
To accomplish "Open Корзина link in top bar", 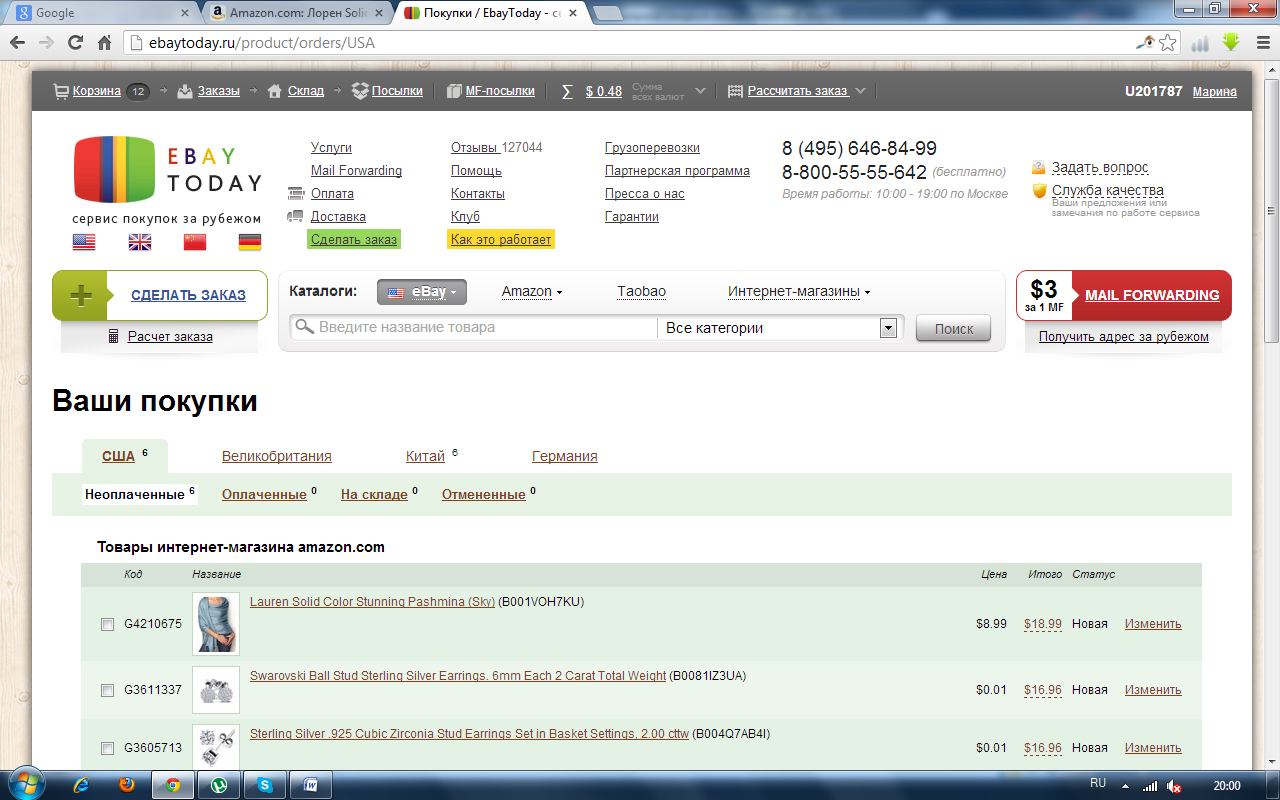I will 97,91.
